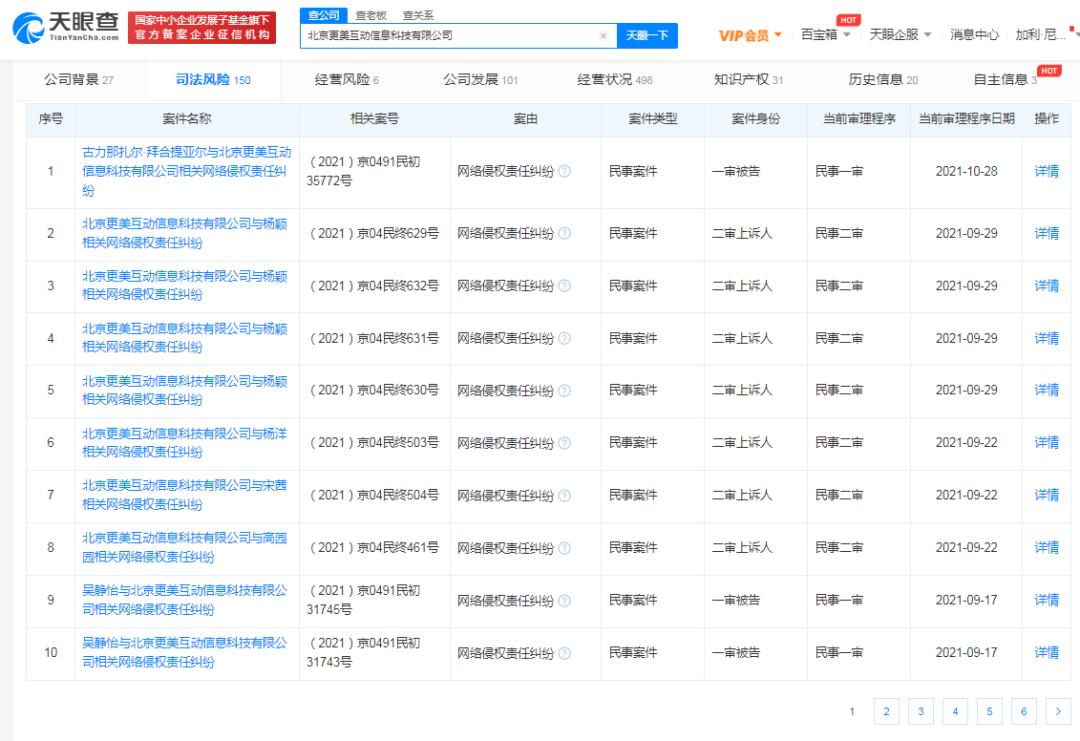
Task: Go to page 3 of results
Action: point(919,711)
